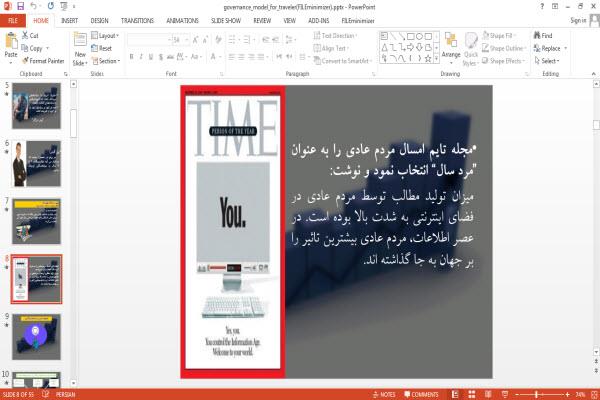Switch to the SLIDE SHOW tab
Image resolution: width=600 pixels, height=400 pixels.
(226, 21)
